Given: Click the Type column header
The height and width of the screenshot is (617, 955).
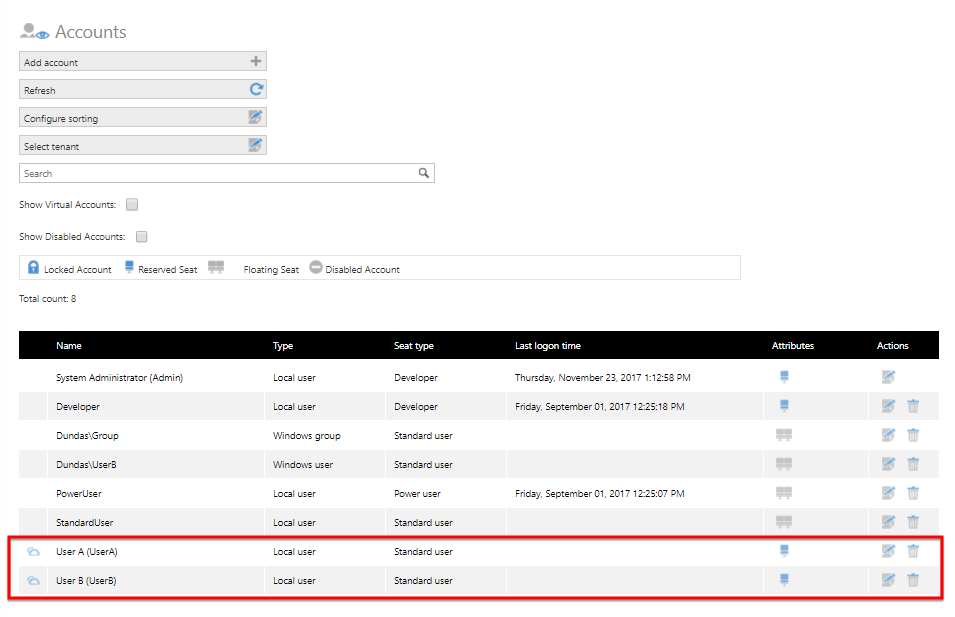Looking at the screenshot, I should pos(283,345).
